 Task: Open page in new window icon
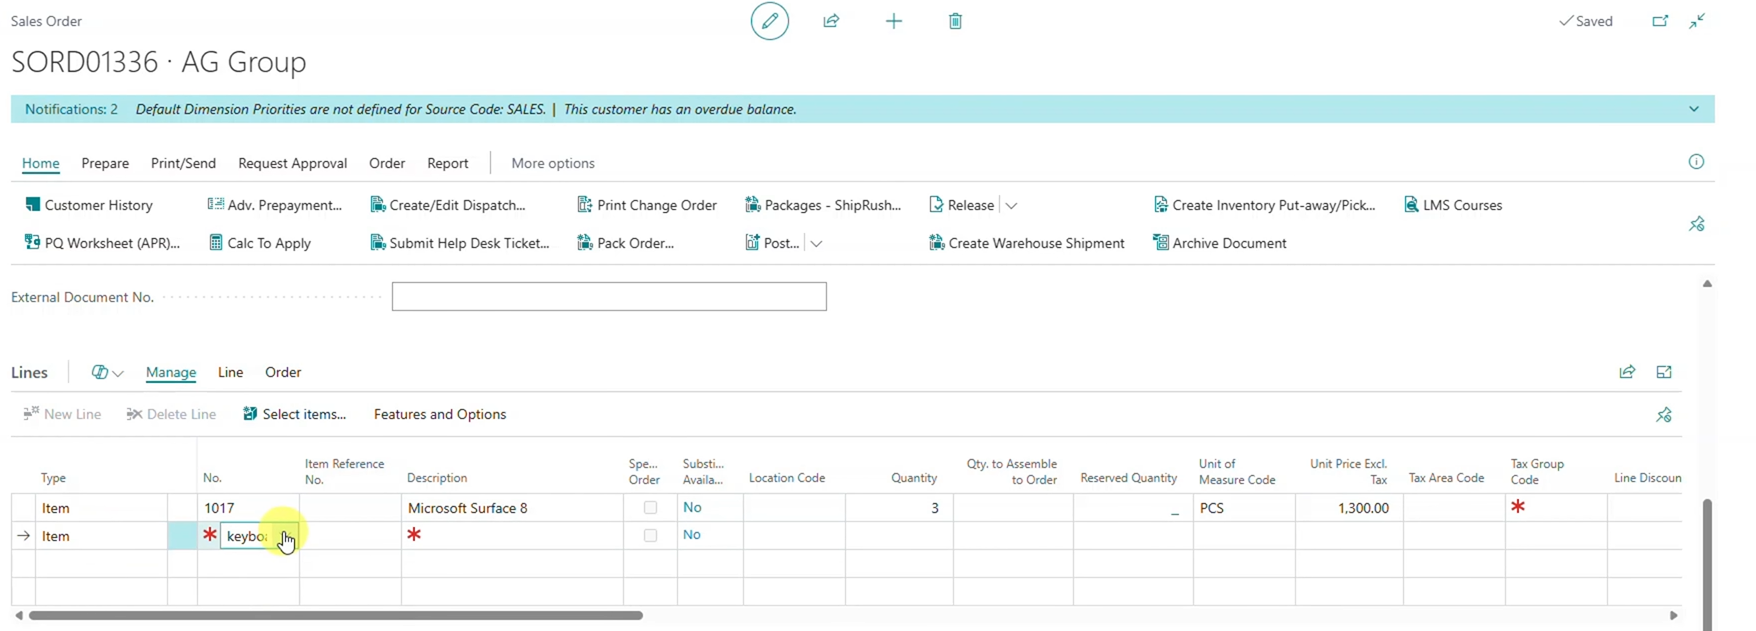[1660, 21]
